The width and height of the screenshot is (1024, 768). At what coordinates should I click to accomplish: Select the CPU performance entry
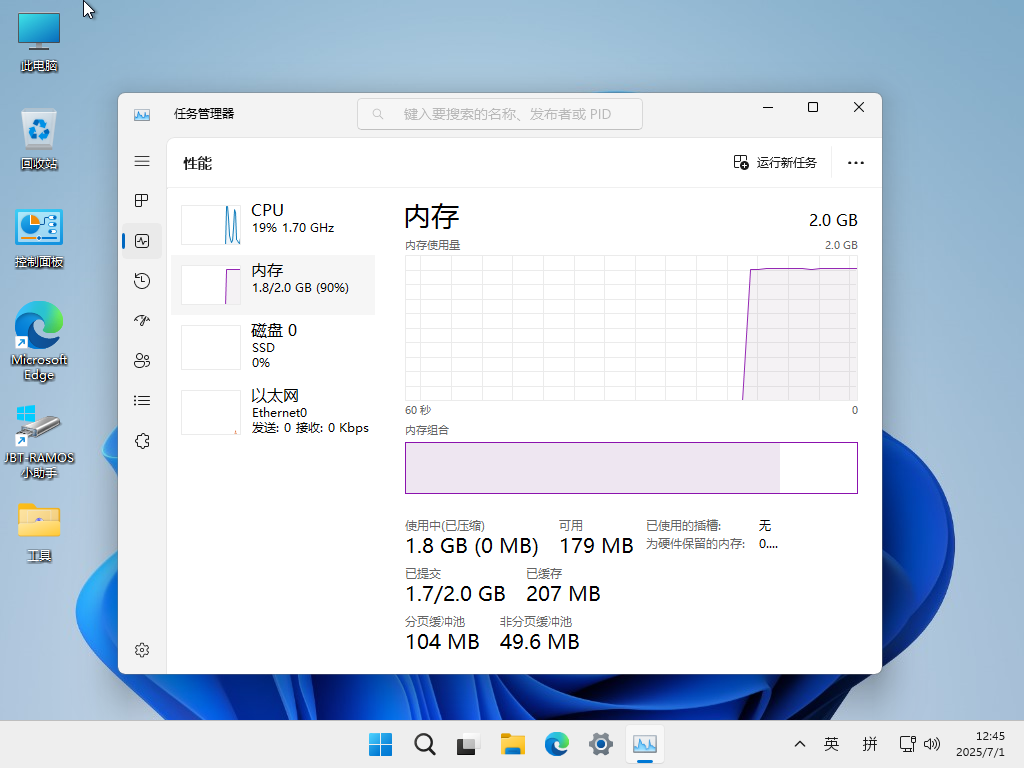[273, 225]
